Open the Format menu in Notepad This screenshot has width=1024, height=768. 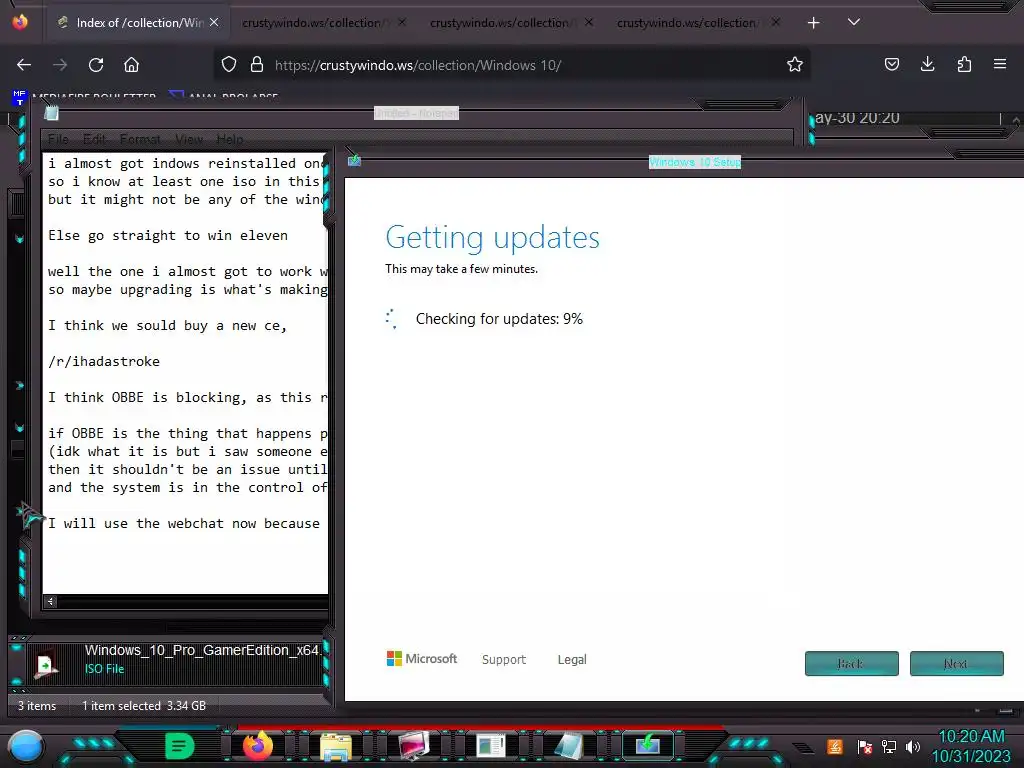140,139
